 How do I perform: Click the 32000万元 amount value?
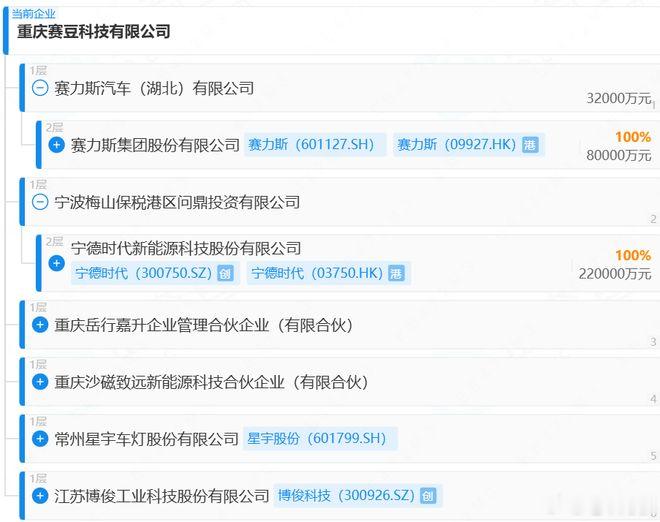pos(619,99)
